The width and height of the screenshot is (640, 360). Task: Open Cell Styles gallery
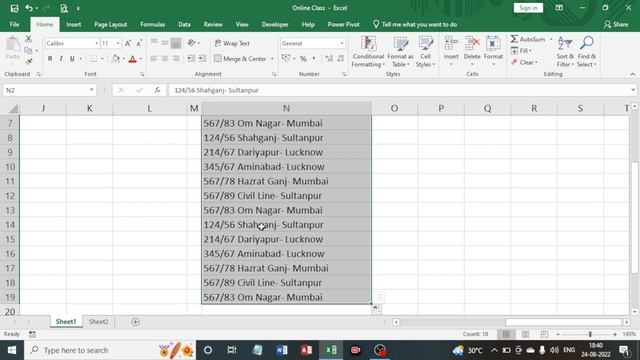coord(425,52)
